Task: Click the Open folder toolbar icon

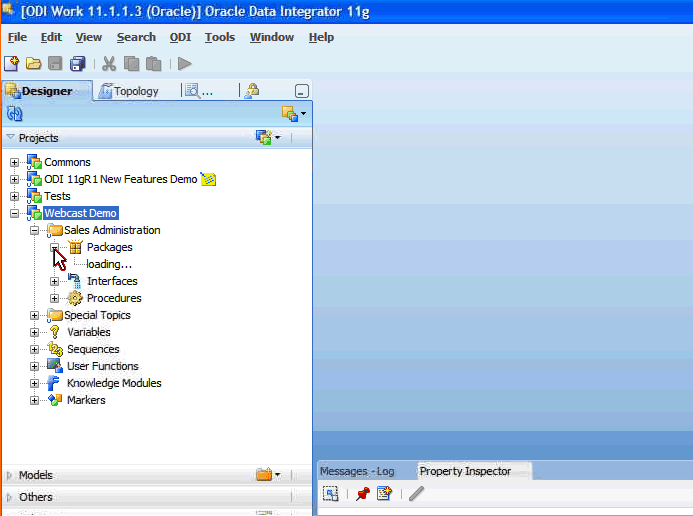Action: 33,64
